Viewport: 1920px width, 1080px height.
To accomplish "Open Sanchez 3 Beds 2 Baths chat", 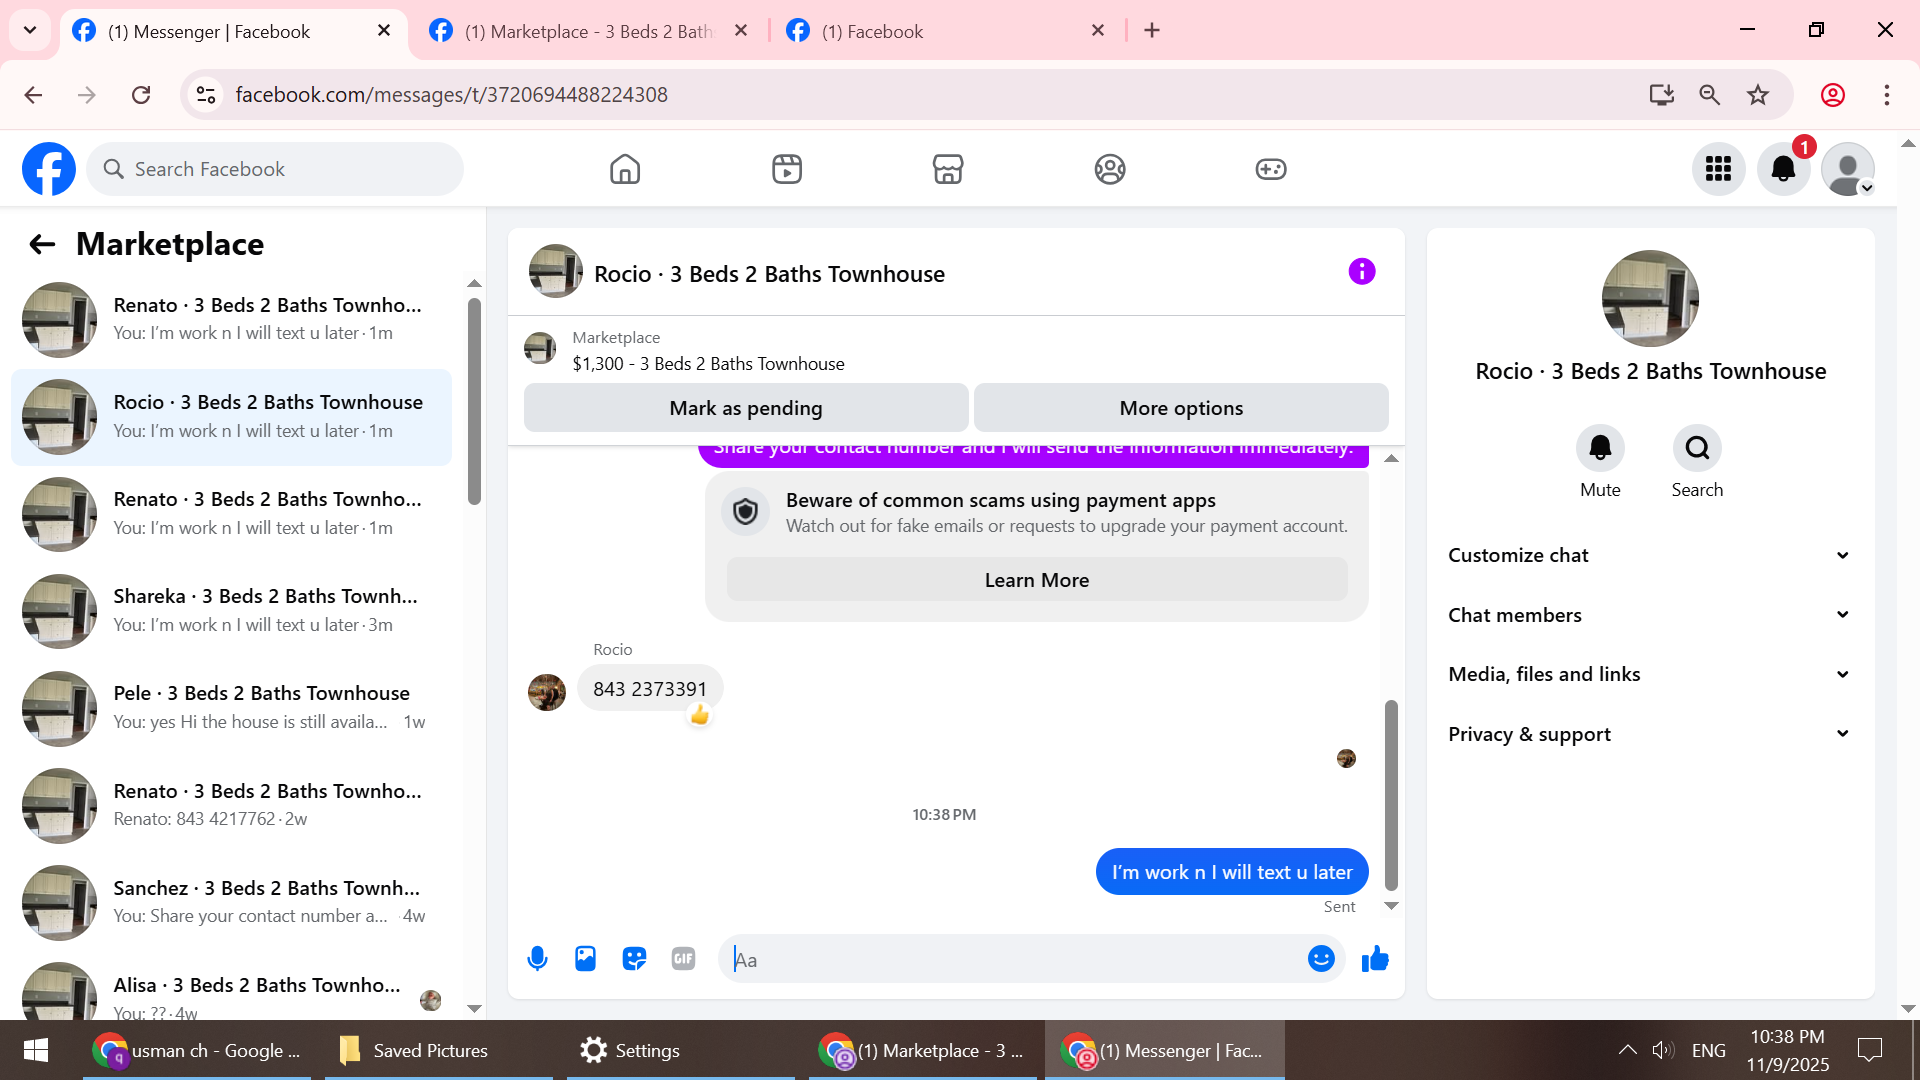I will (x=231, y=903).
